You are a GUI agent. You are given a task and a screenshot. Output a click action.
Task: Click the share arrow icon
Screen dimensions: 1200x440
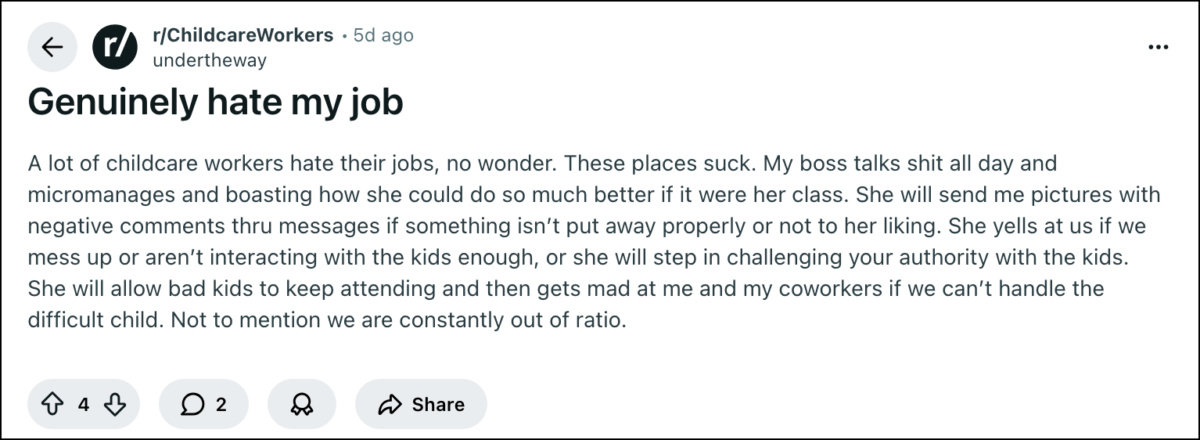pyautogui.click(x=389, y=404)
